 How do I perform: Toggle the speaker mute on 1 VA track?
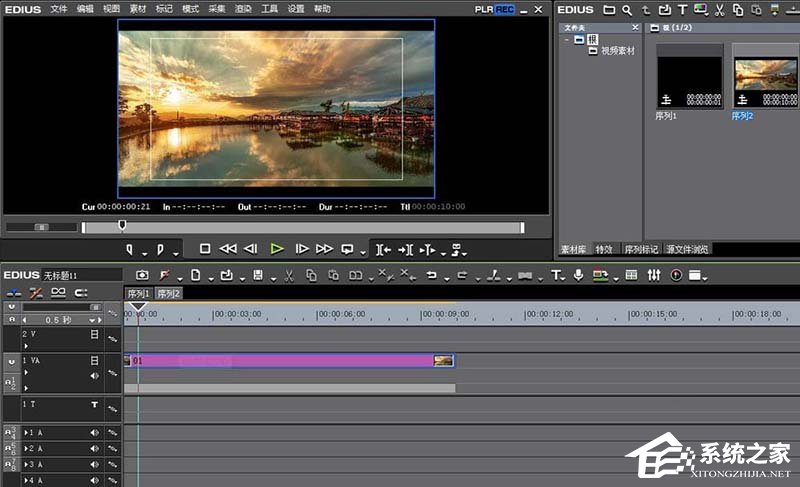(x=95, y=375)
